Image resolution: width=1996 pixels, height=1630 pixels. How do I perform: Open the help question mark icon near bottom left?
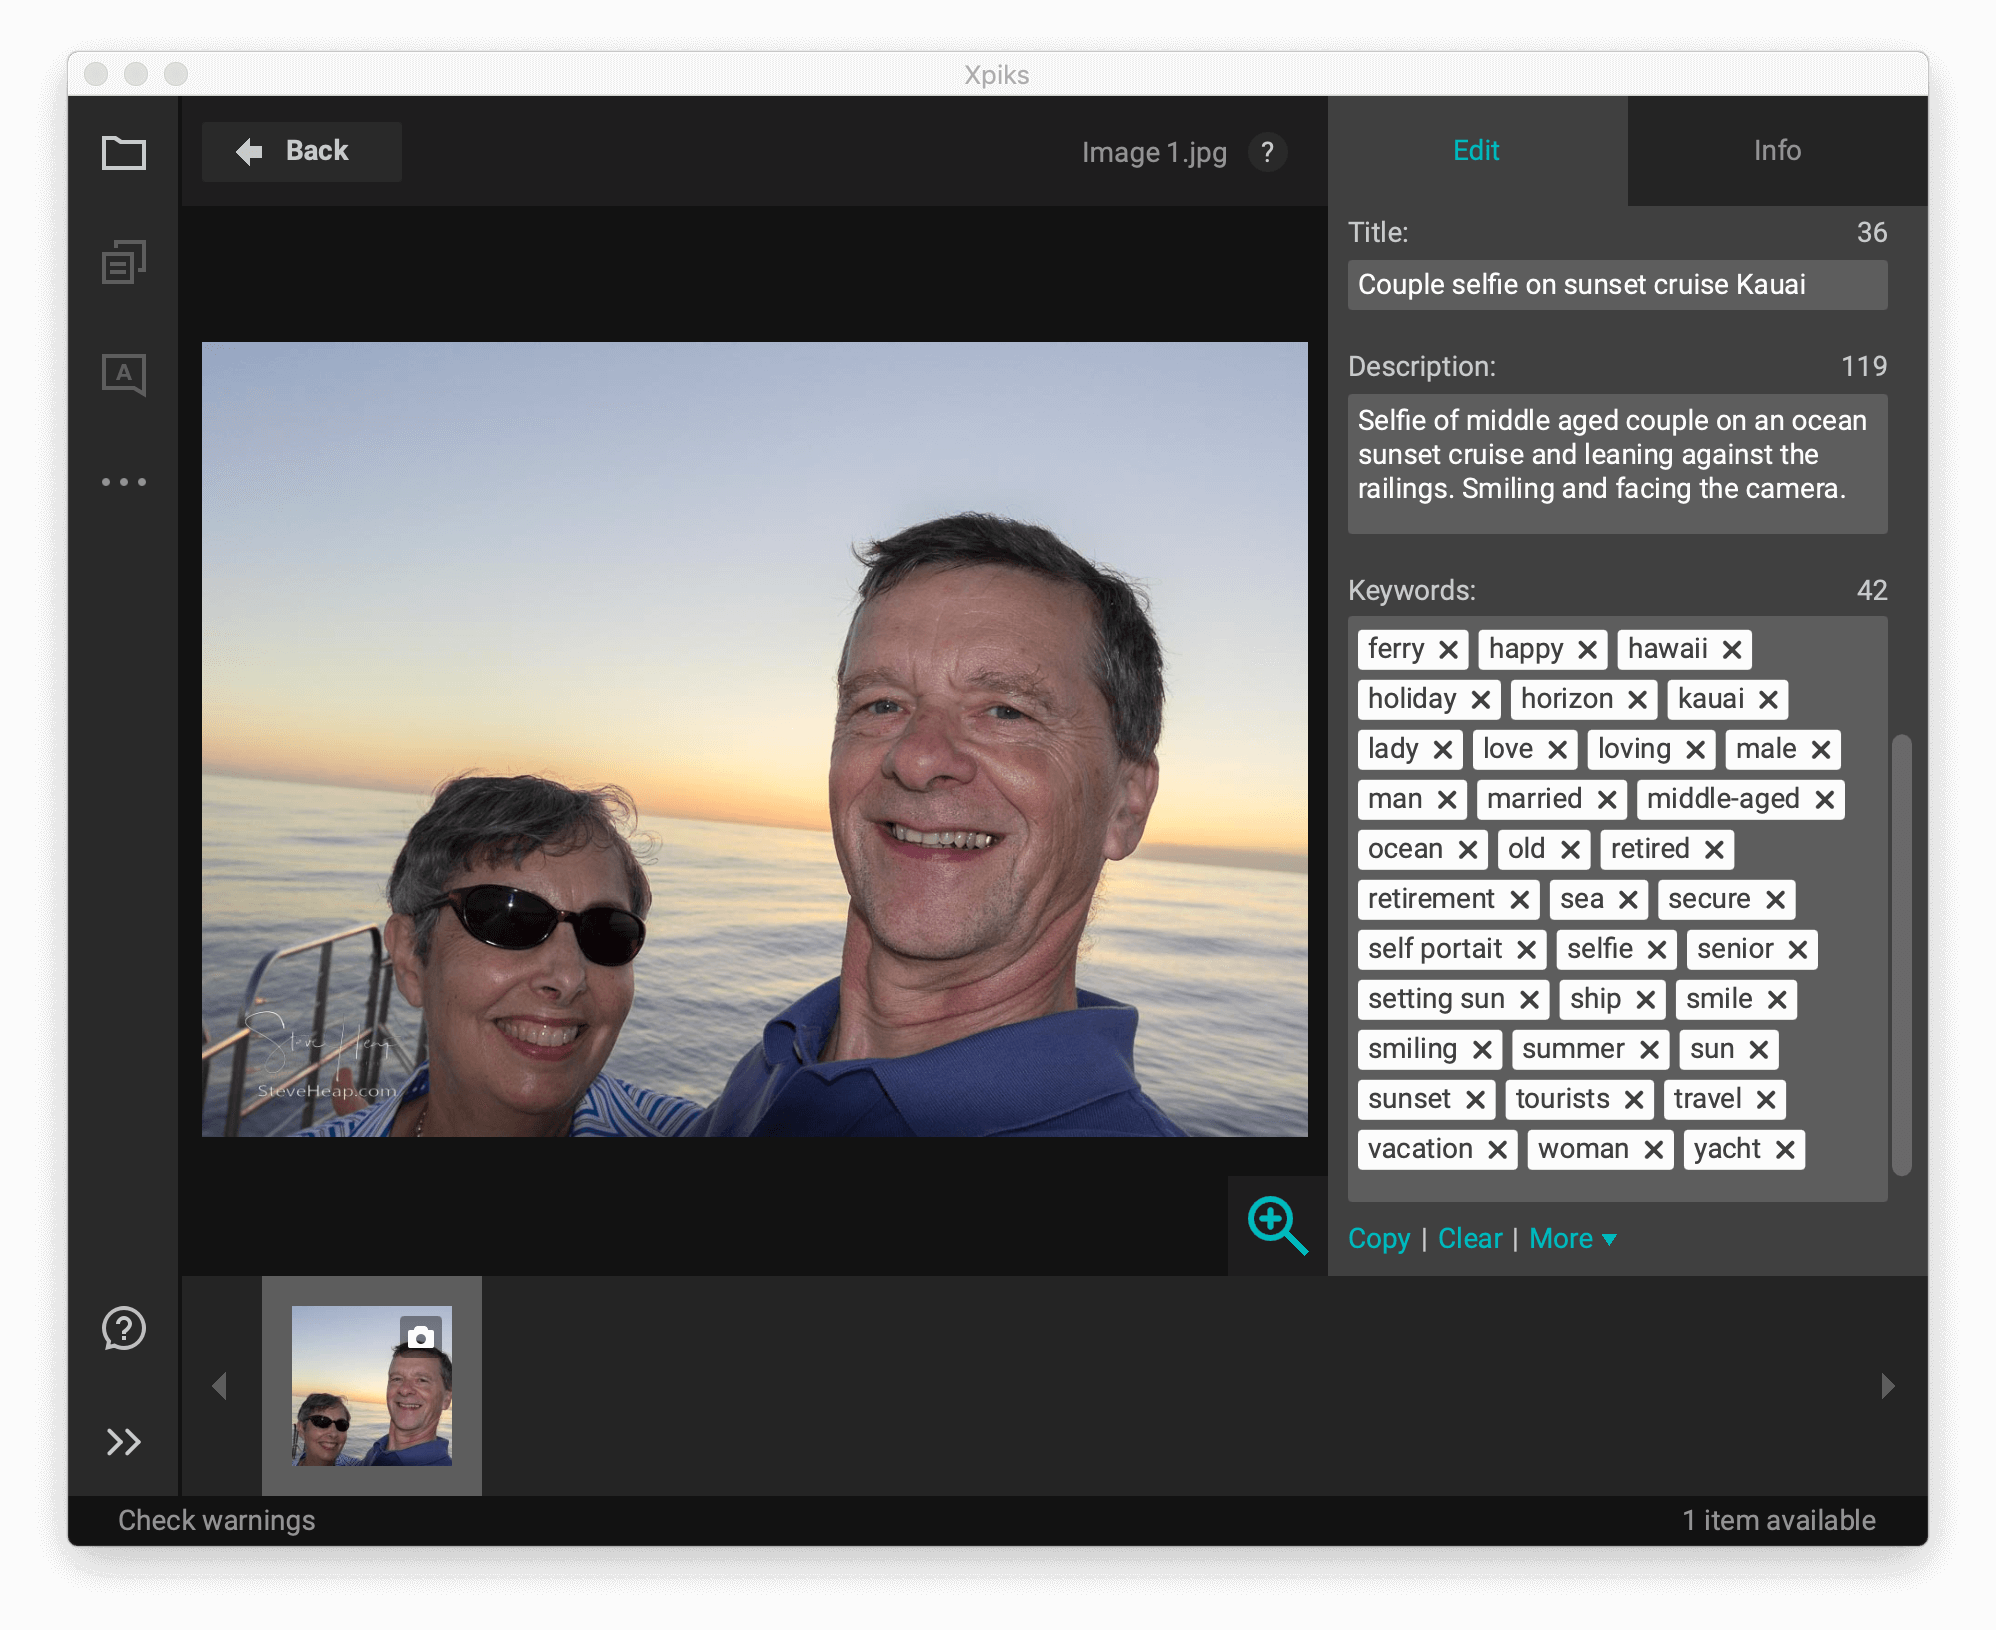(122, 1330)
